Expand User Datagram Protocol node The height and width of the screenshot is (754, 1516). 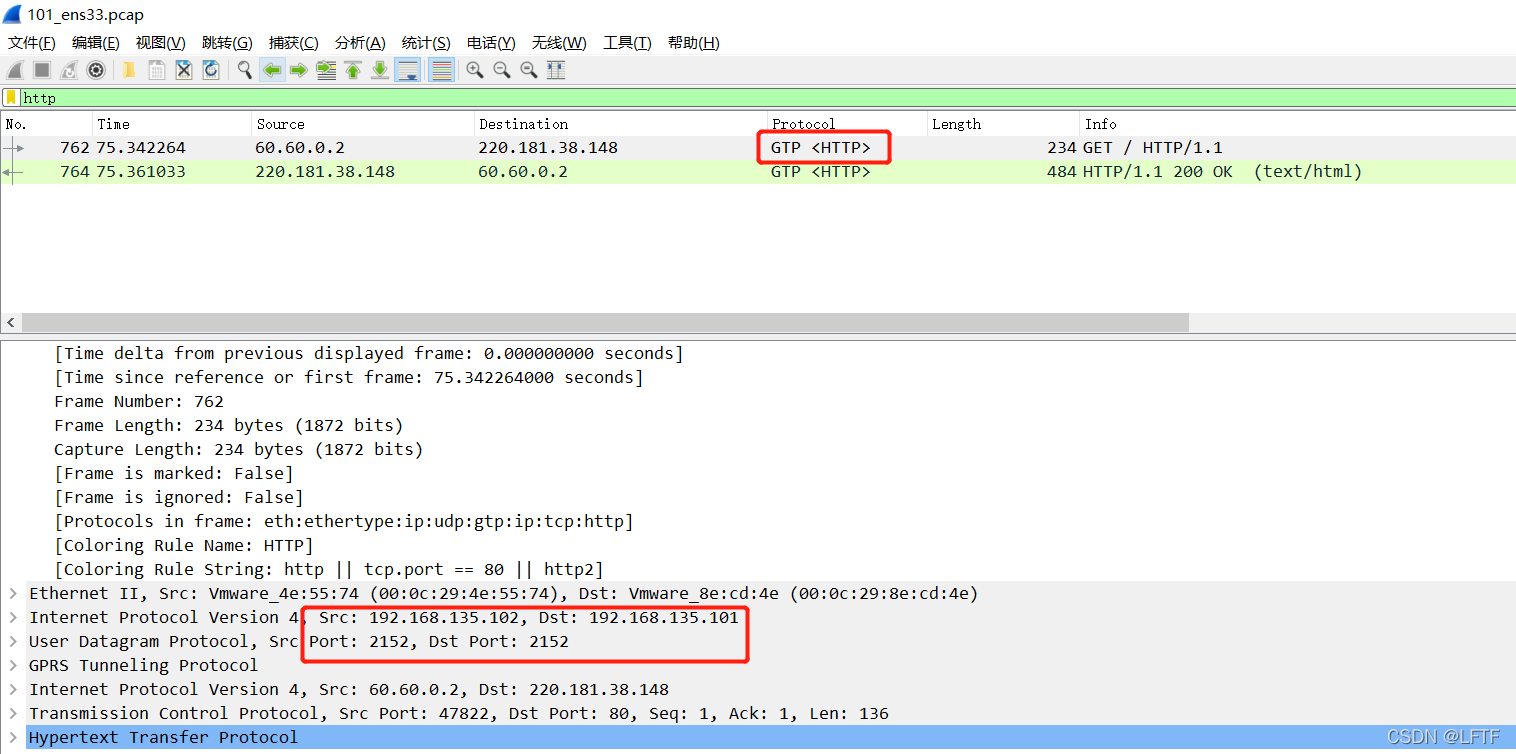coord(13,641)
